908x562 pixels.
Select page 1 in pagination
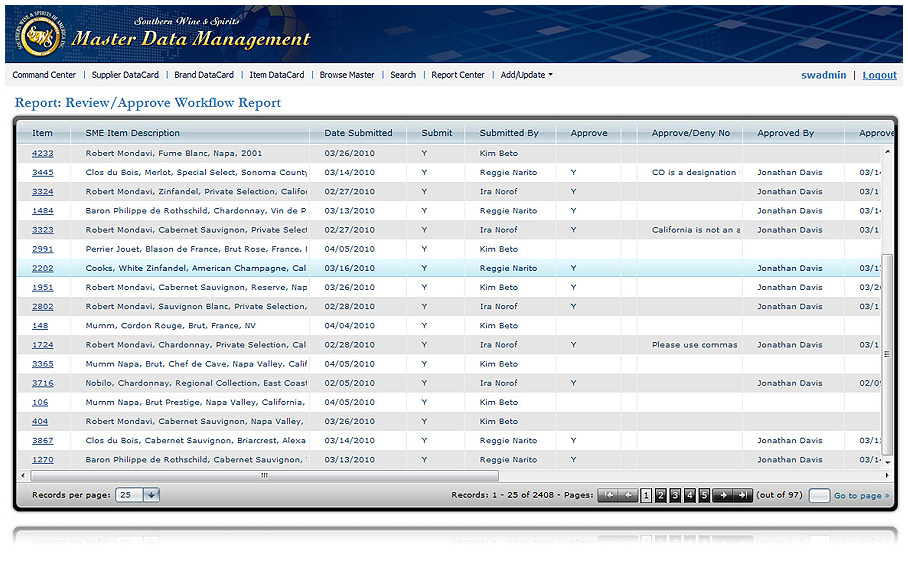point(646,495)
